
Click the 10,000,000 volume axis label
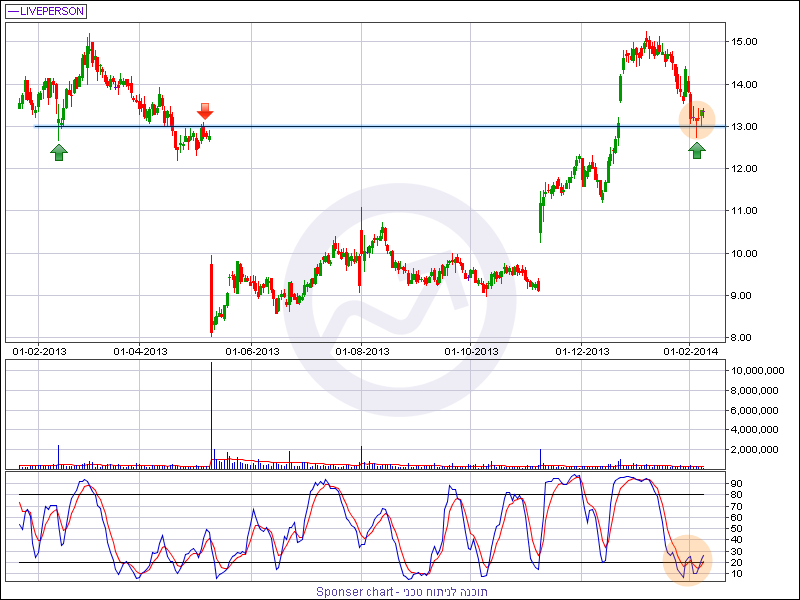click(757, 371)
